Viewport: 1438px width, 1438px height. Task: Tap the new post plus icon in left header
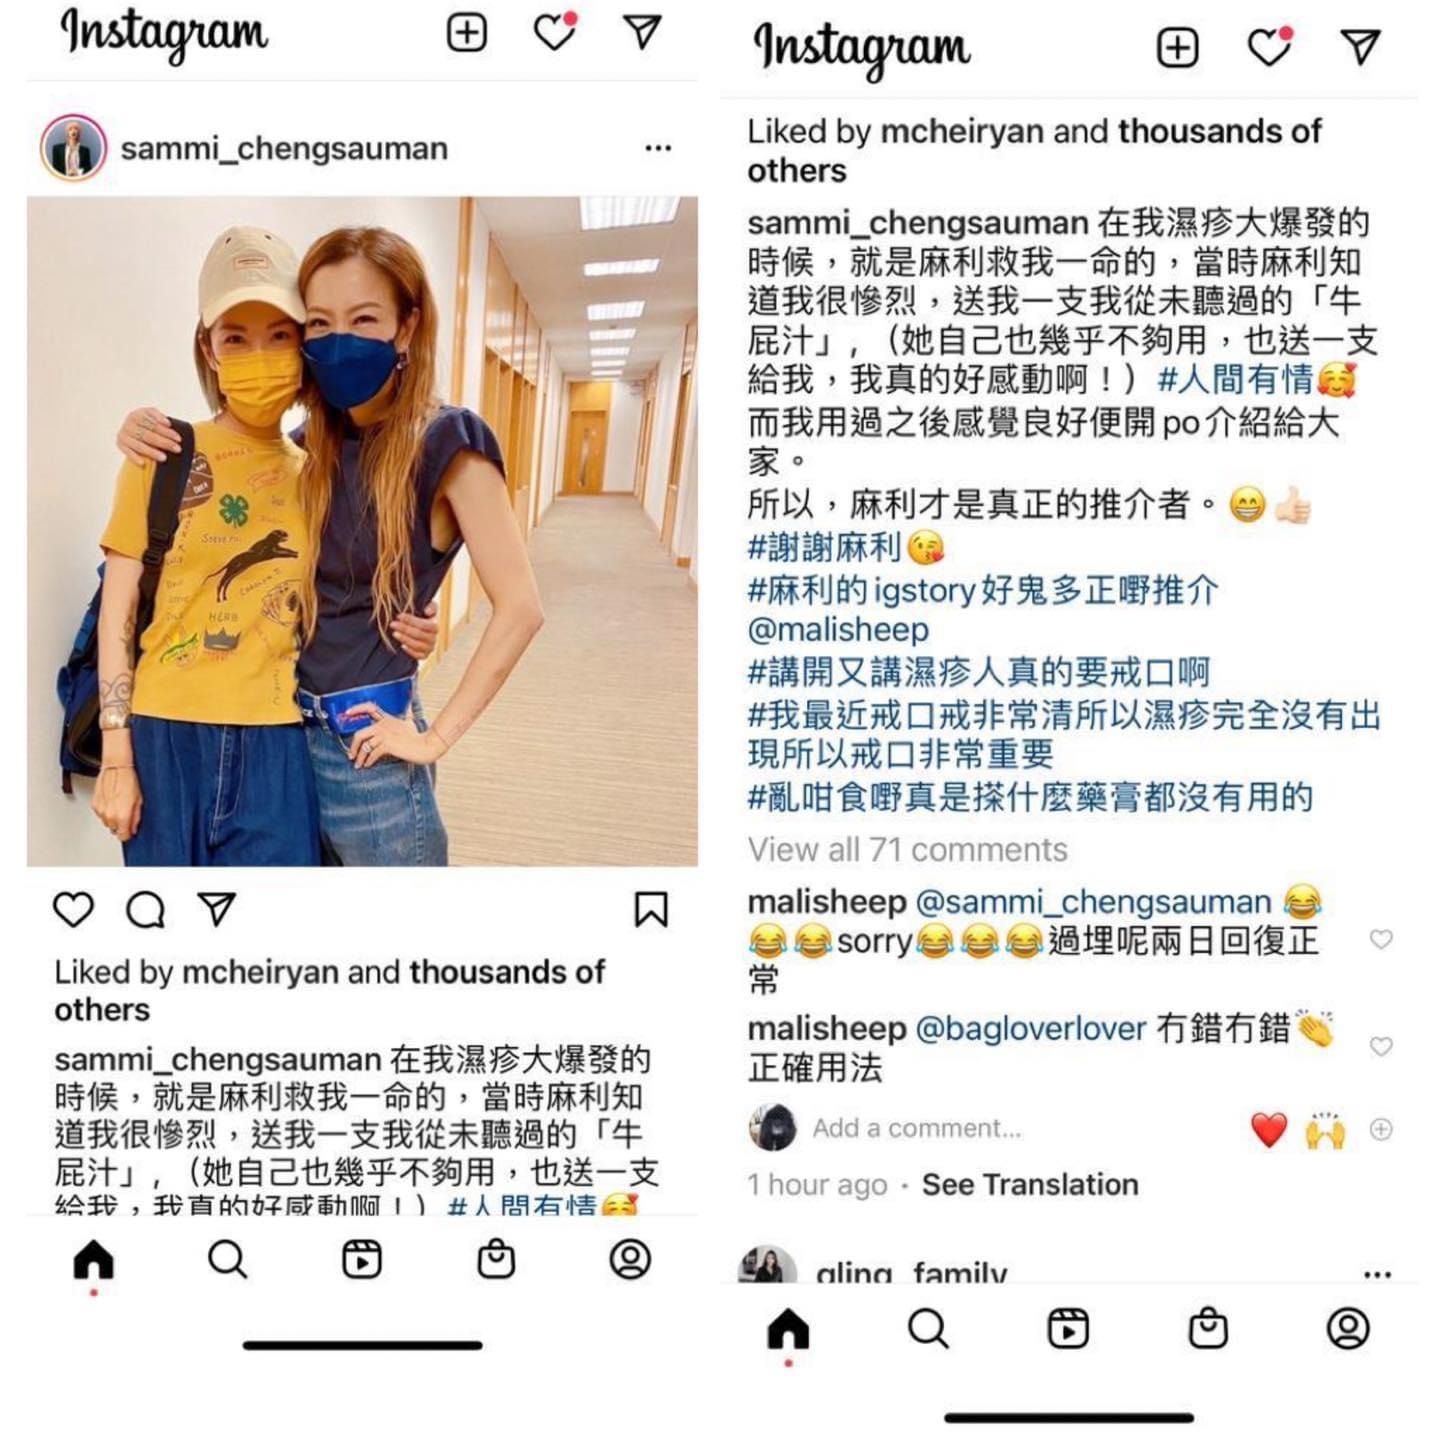coord(466,33)
